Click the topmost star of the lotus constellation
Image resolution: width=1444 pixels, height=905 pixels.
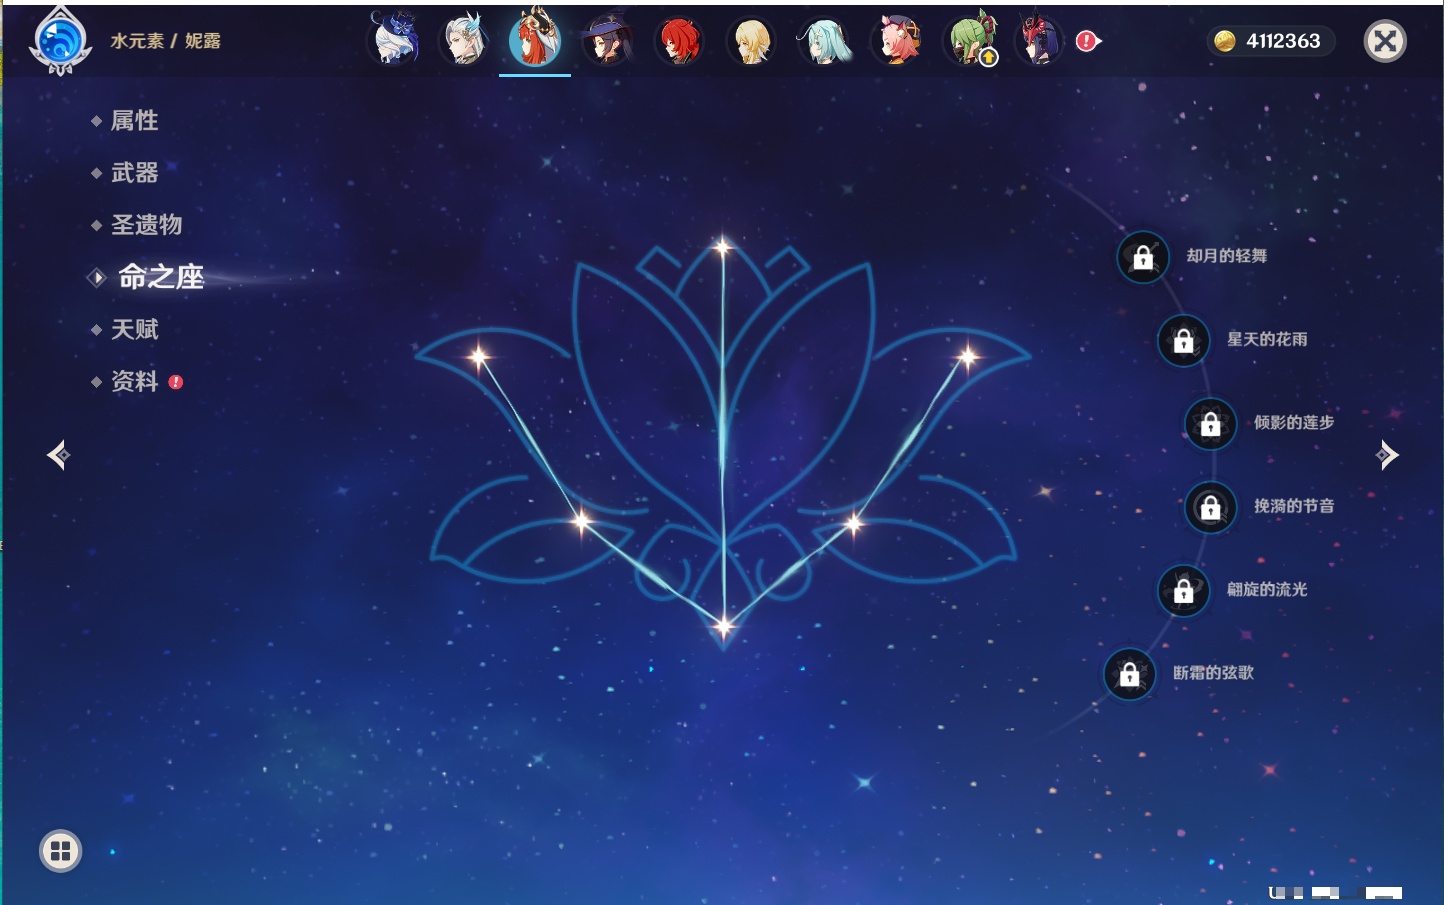click(723, 246)
